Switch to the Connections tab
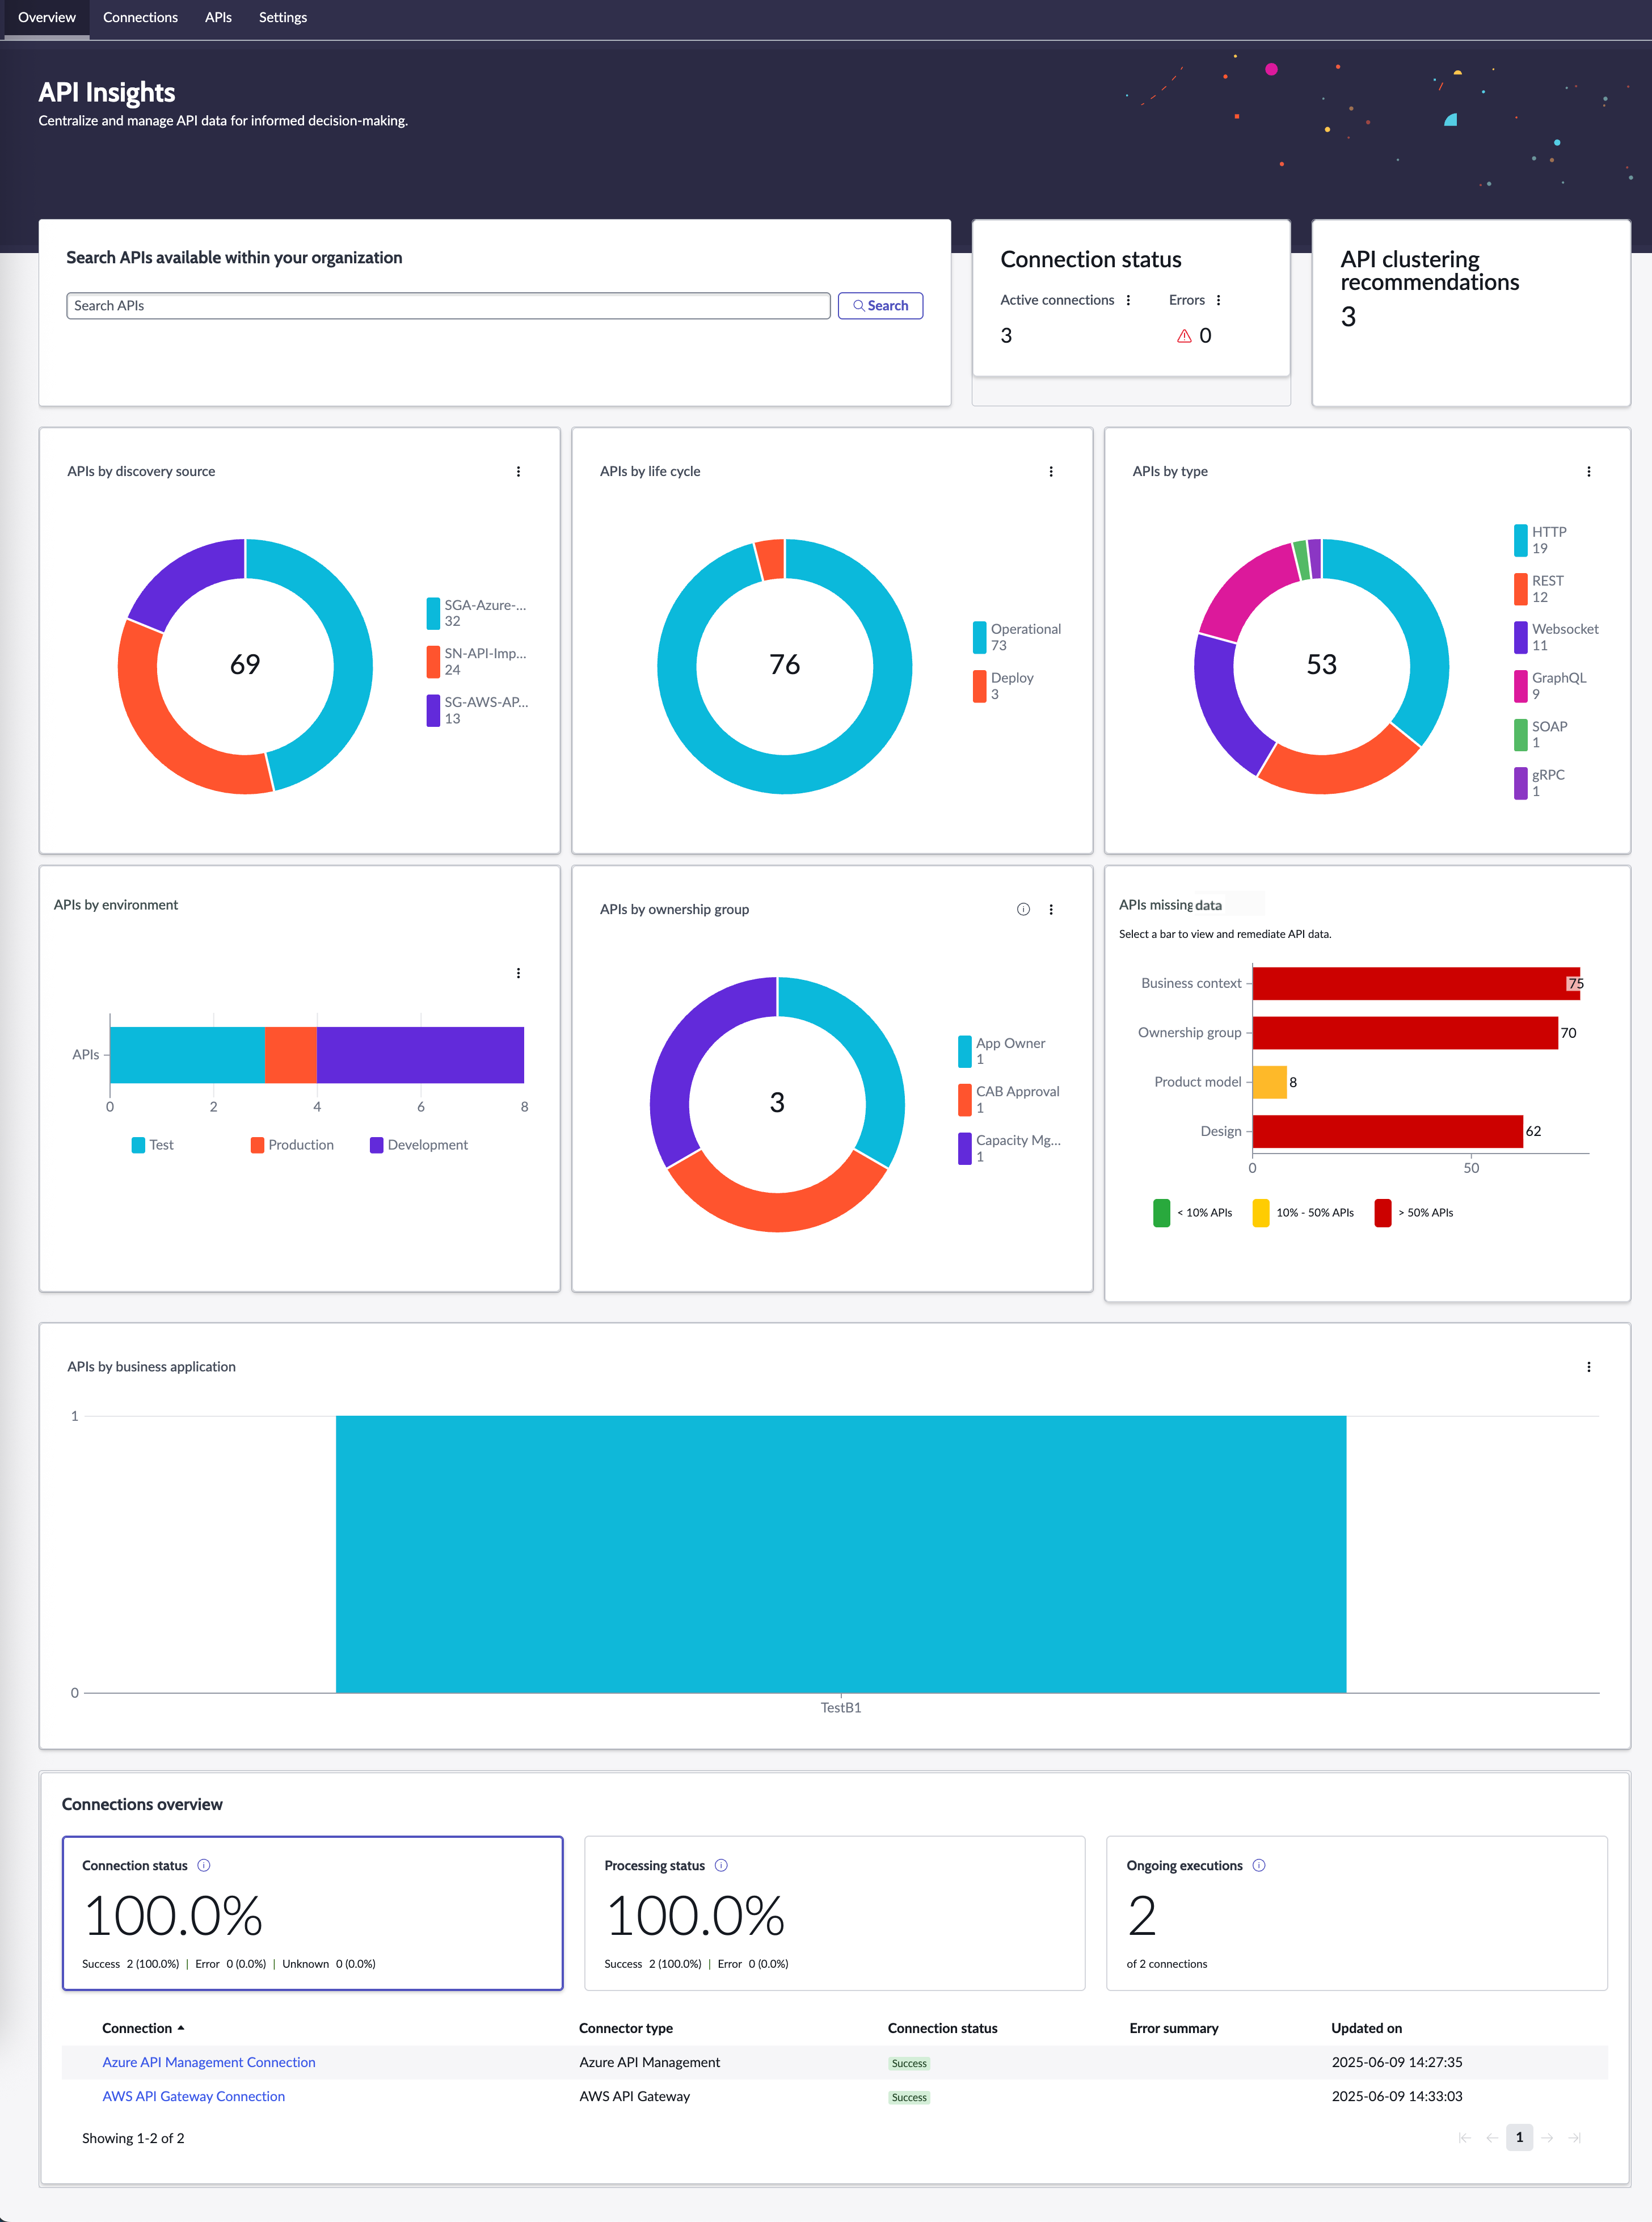1652x2222 pixels. [140, 18]
